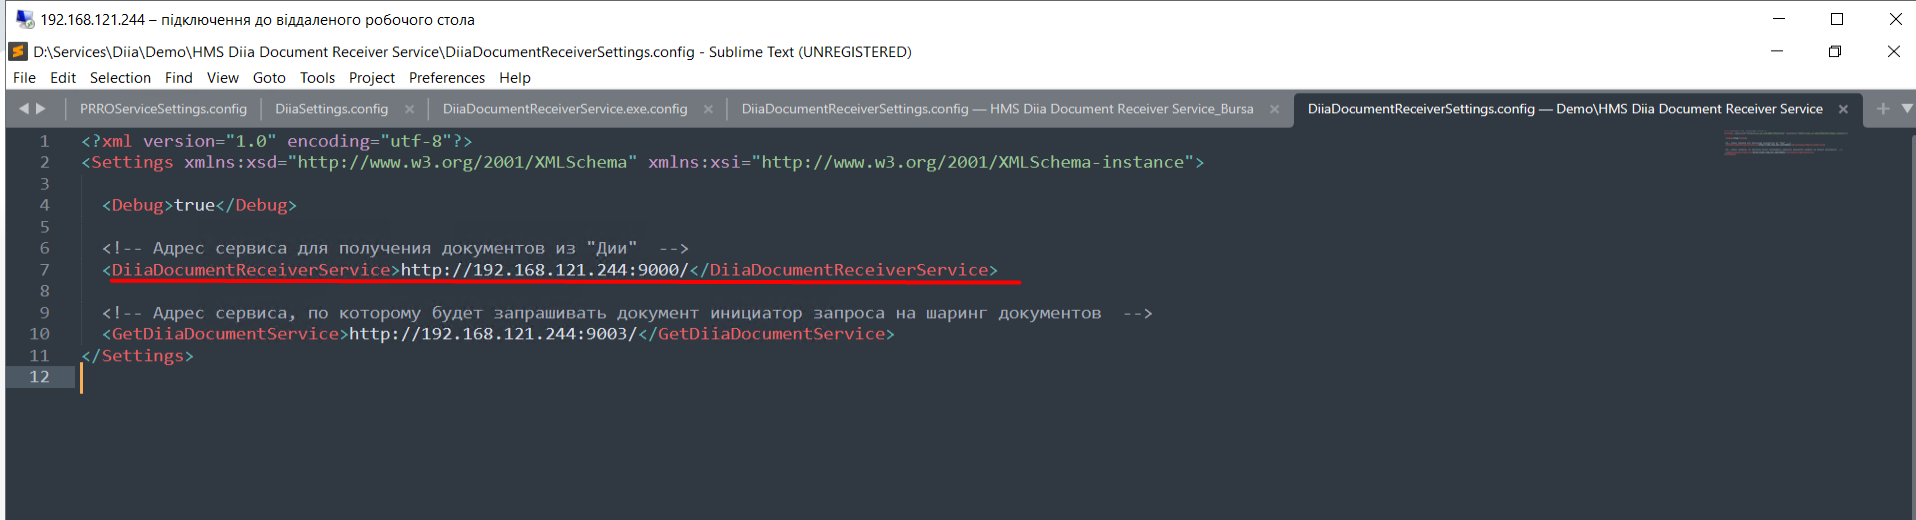Click the previous tab arrow in tab bar

pyautogui.click(x=23, y=109)
